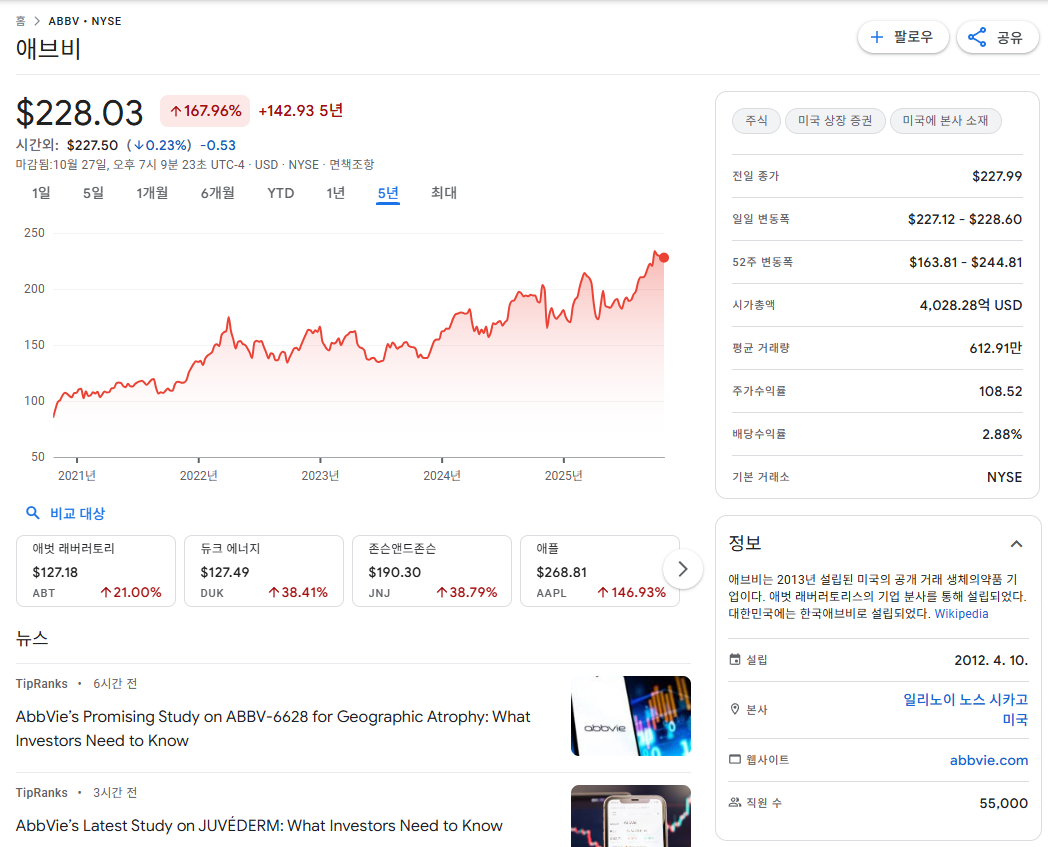Click the web icon next to 웹사이트

[x=735, y=759]
